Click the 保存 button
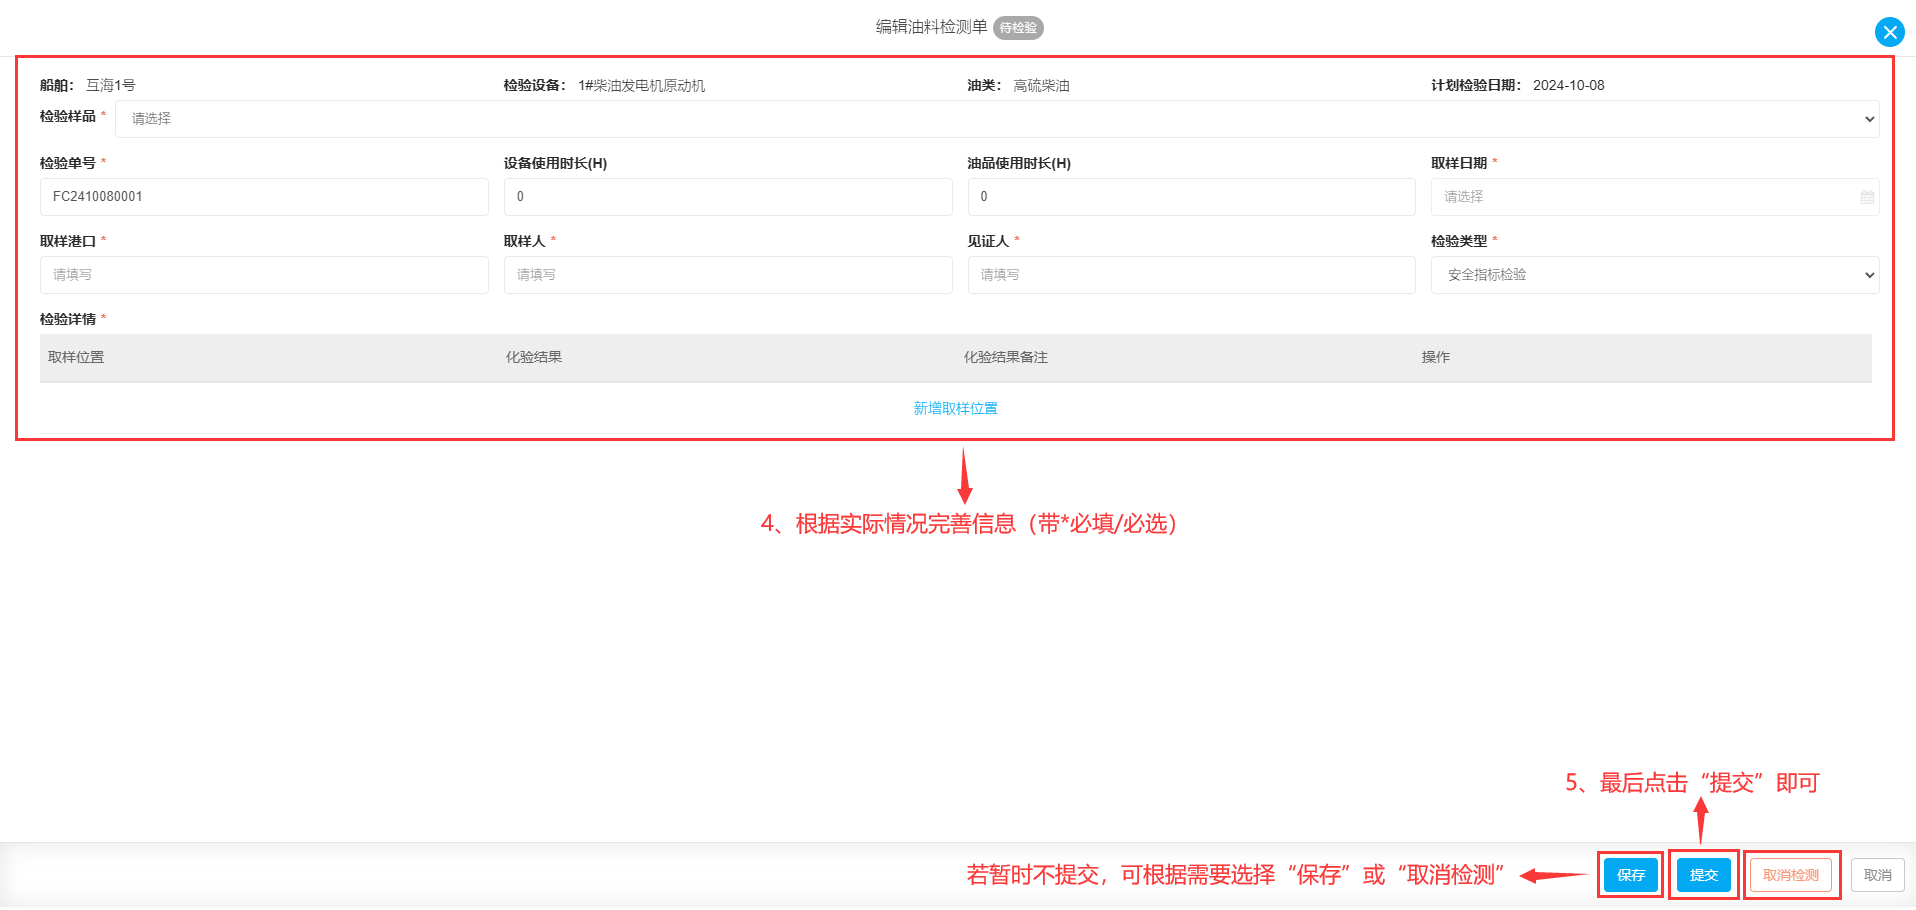The width and height of the screenshot is (1916, 910). [1630, 875]
